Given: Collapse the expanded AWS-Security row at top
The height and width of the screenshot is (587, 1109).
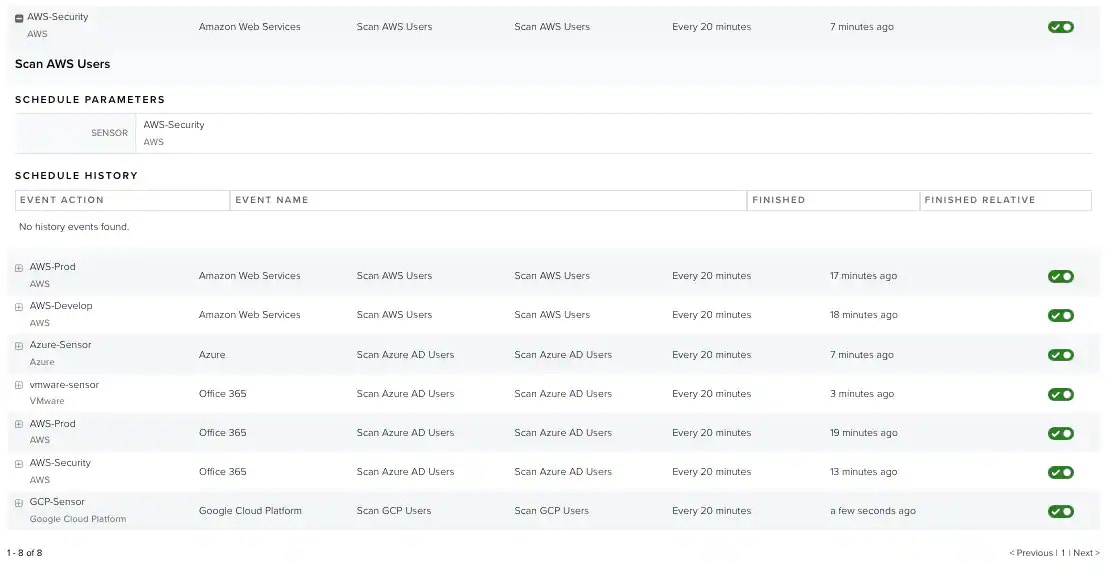Looking at the screenshot, I should tap(19, 18).
